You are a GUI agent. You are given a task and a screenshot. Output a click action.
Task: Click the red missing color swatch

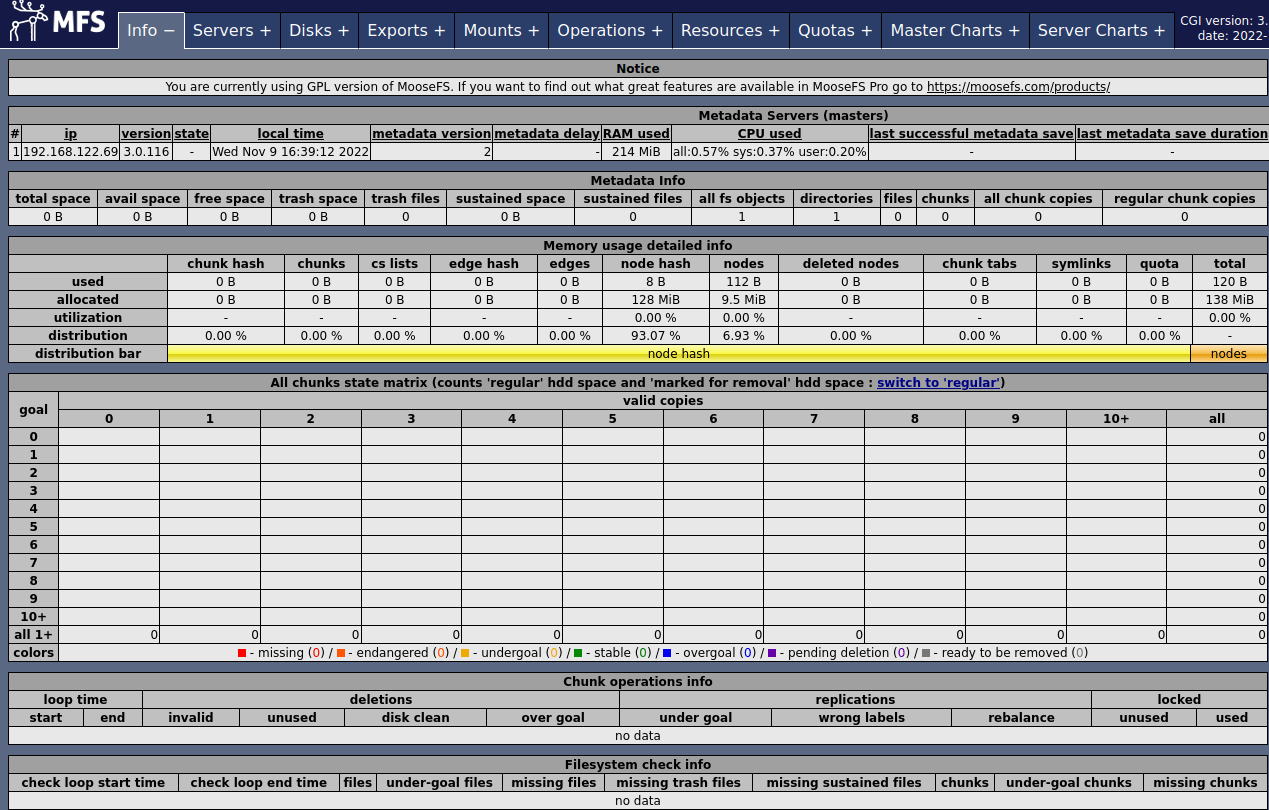coord(242,653)
